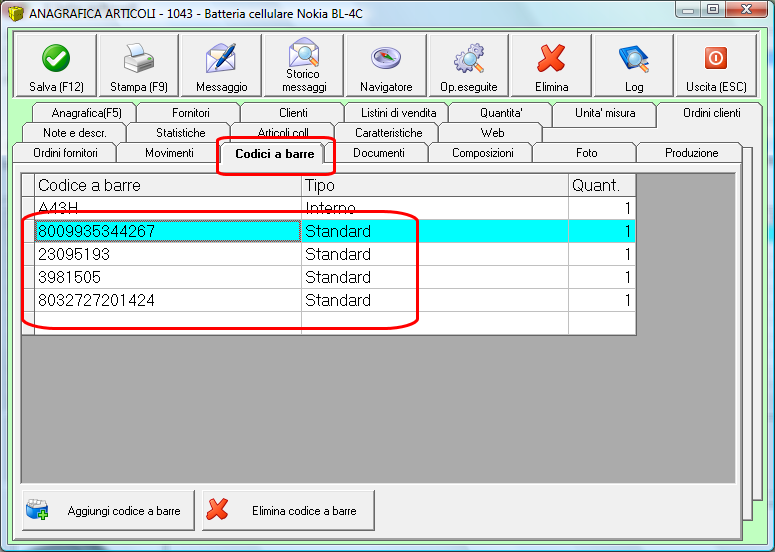The width and height of the screenshot is (775, 552).
Task: Switch to the Web tab
Action: 491,132
